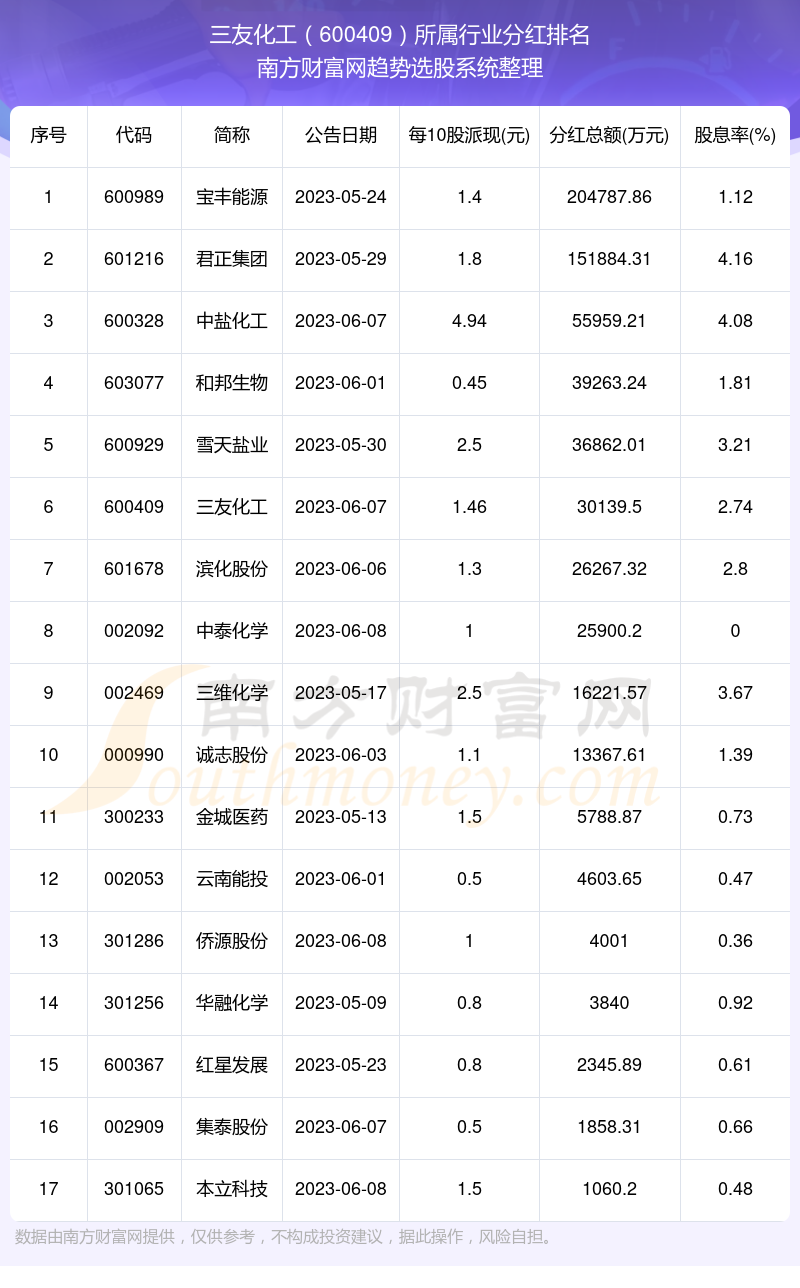Select stock name 宝丰能源
Image resolution: width=800 pixels, height=1288 pixels.
(x=232, y=197)
